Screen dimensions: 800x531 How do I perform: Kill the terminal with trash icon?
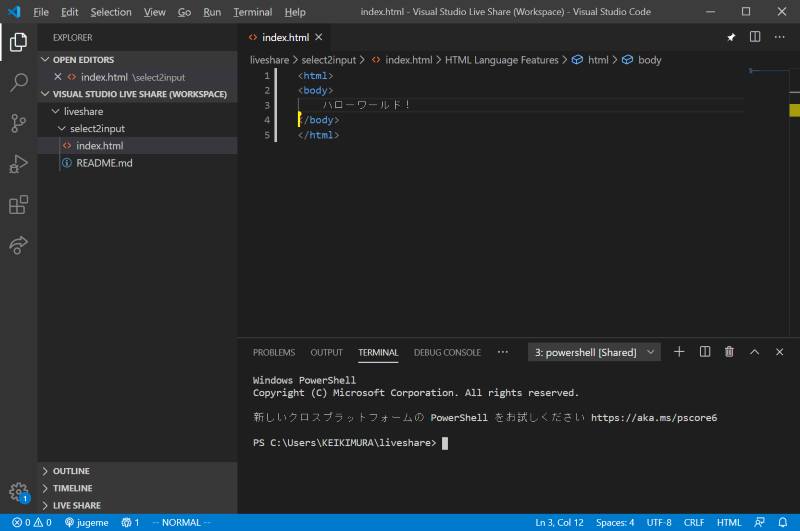[x=729, y=352]
